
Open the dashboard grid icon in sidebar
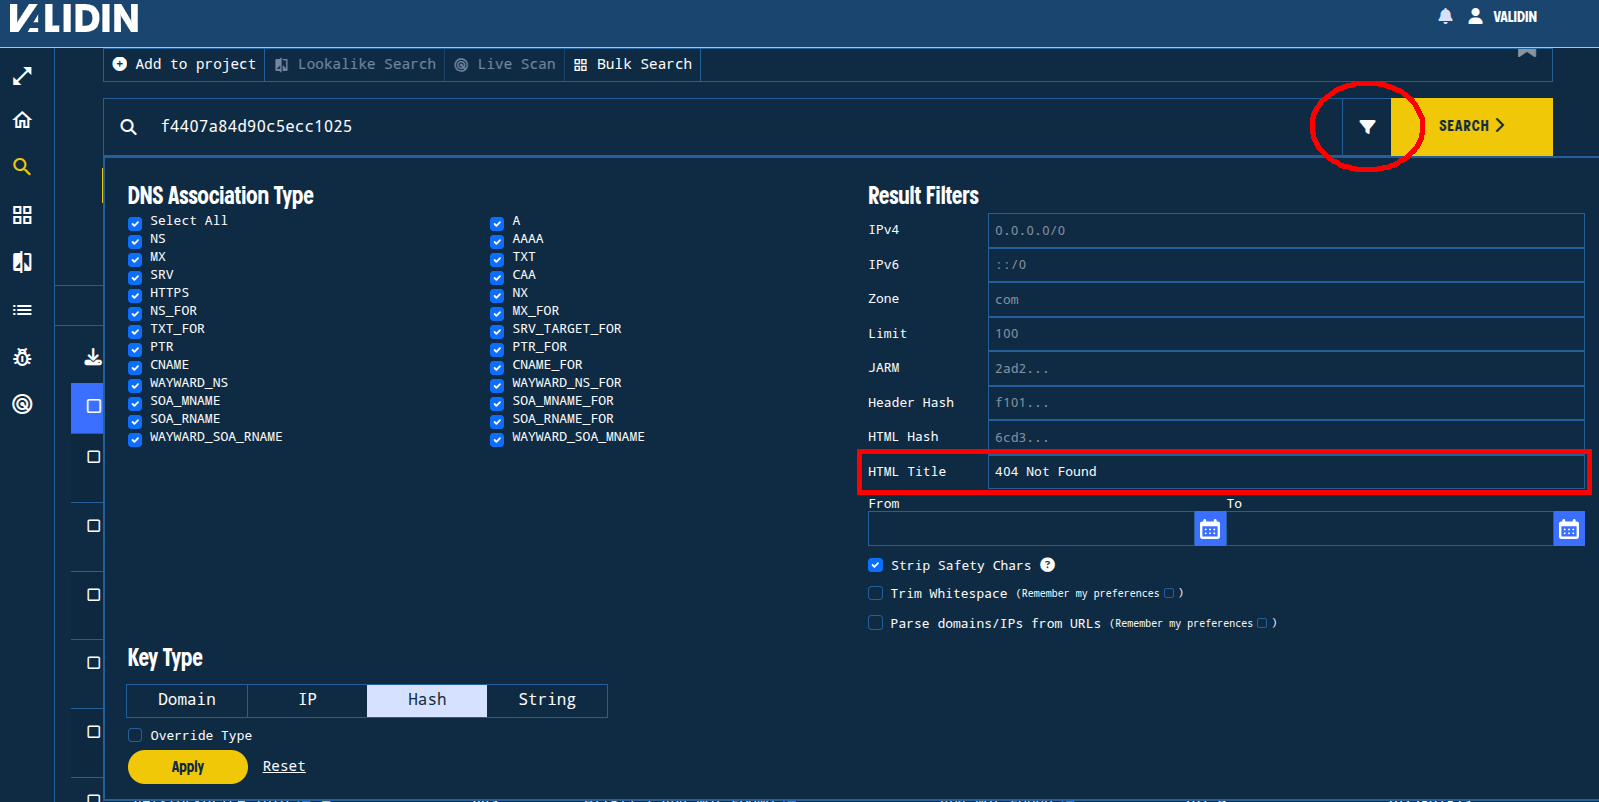(22, 215)
